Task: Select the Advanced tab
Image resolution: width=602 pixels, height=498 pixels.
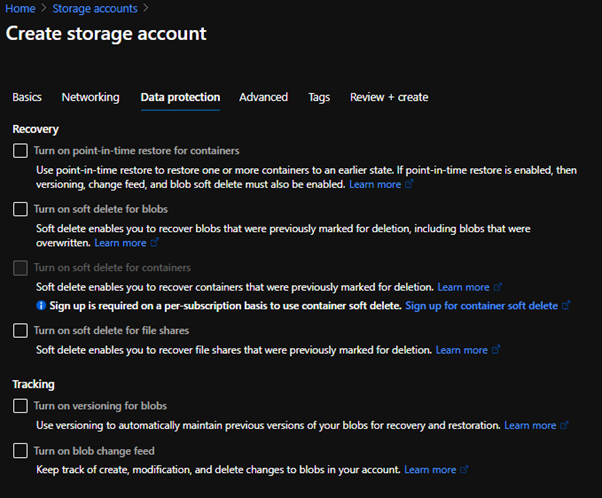Action: (x=263, y=97)
